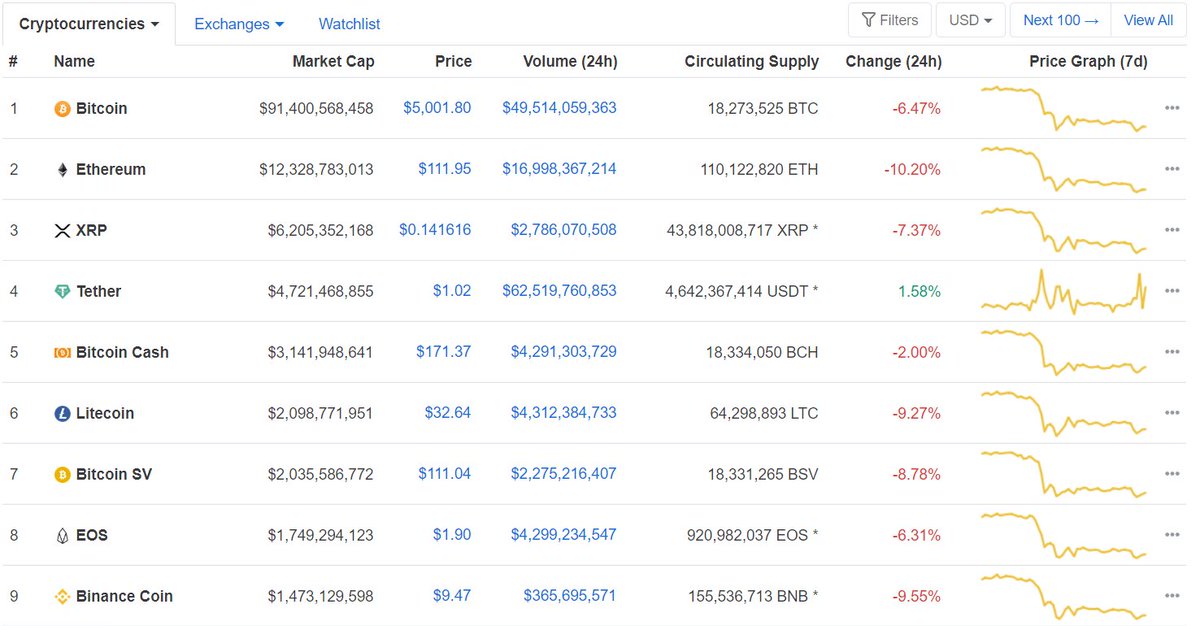Open the Bitcoin Cash name link
Viewport: 1200px width, 626px height.
pos(122,353)
